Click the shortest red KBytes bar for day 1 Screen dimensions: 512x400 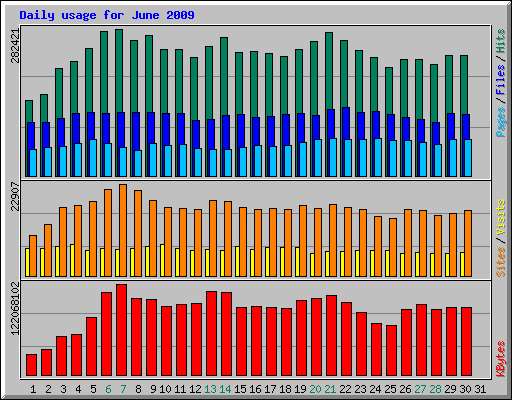(31, 365)
